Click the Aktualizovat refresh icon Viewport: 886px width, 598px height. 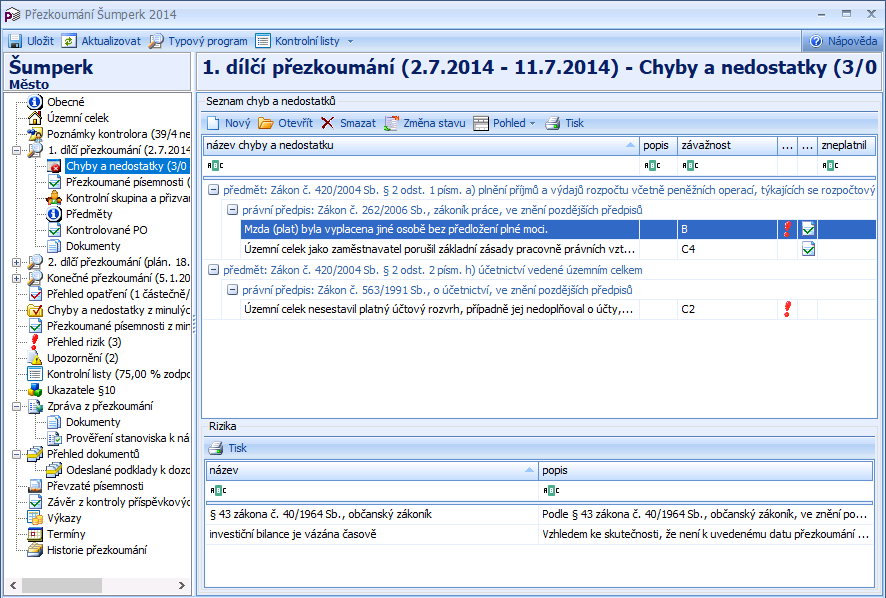click(69, 41)
